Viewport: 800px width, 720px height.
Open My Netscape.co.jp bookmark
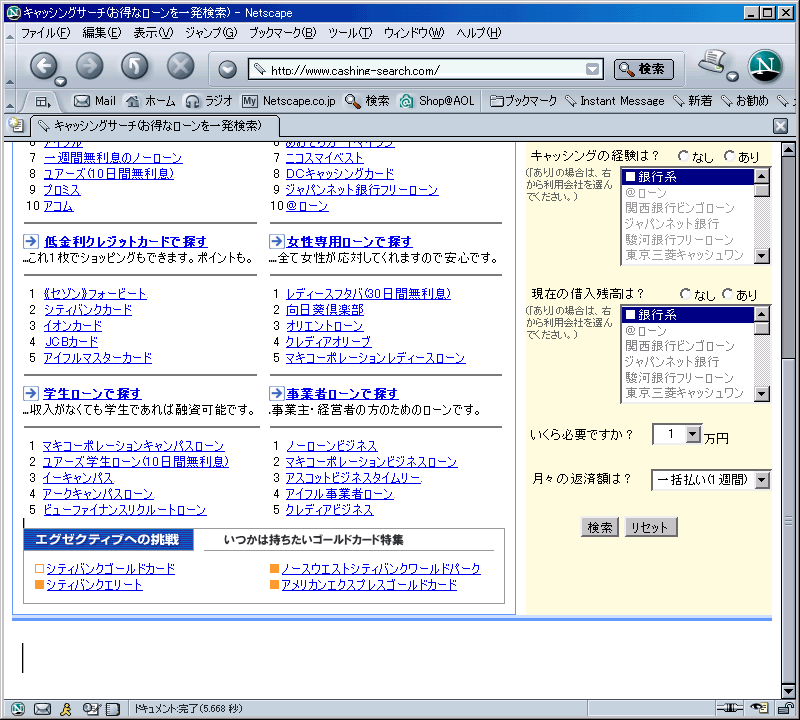pos(289,101)
